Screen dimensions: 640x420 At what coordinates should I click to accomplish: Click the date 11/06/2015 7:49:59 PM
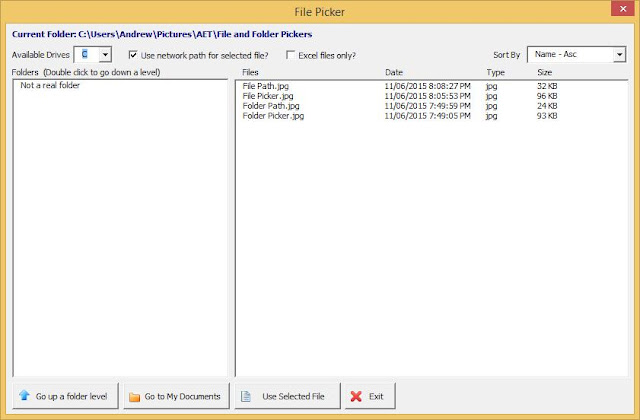[427, 106]
